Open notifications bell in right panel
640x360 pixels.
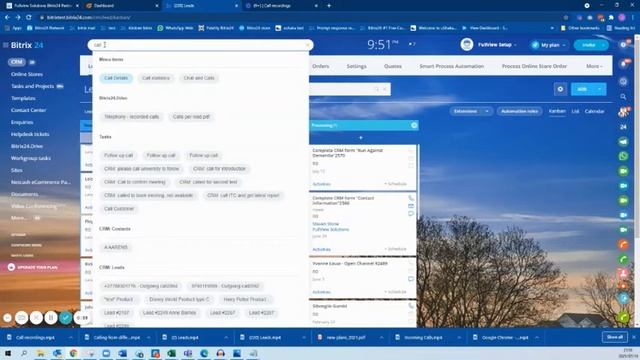point(623,64)
